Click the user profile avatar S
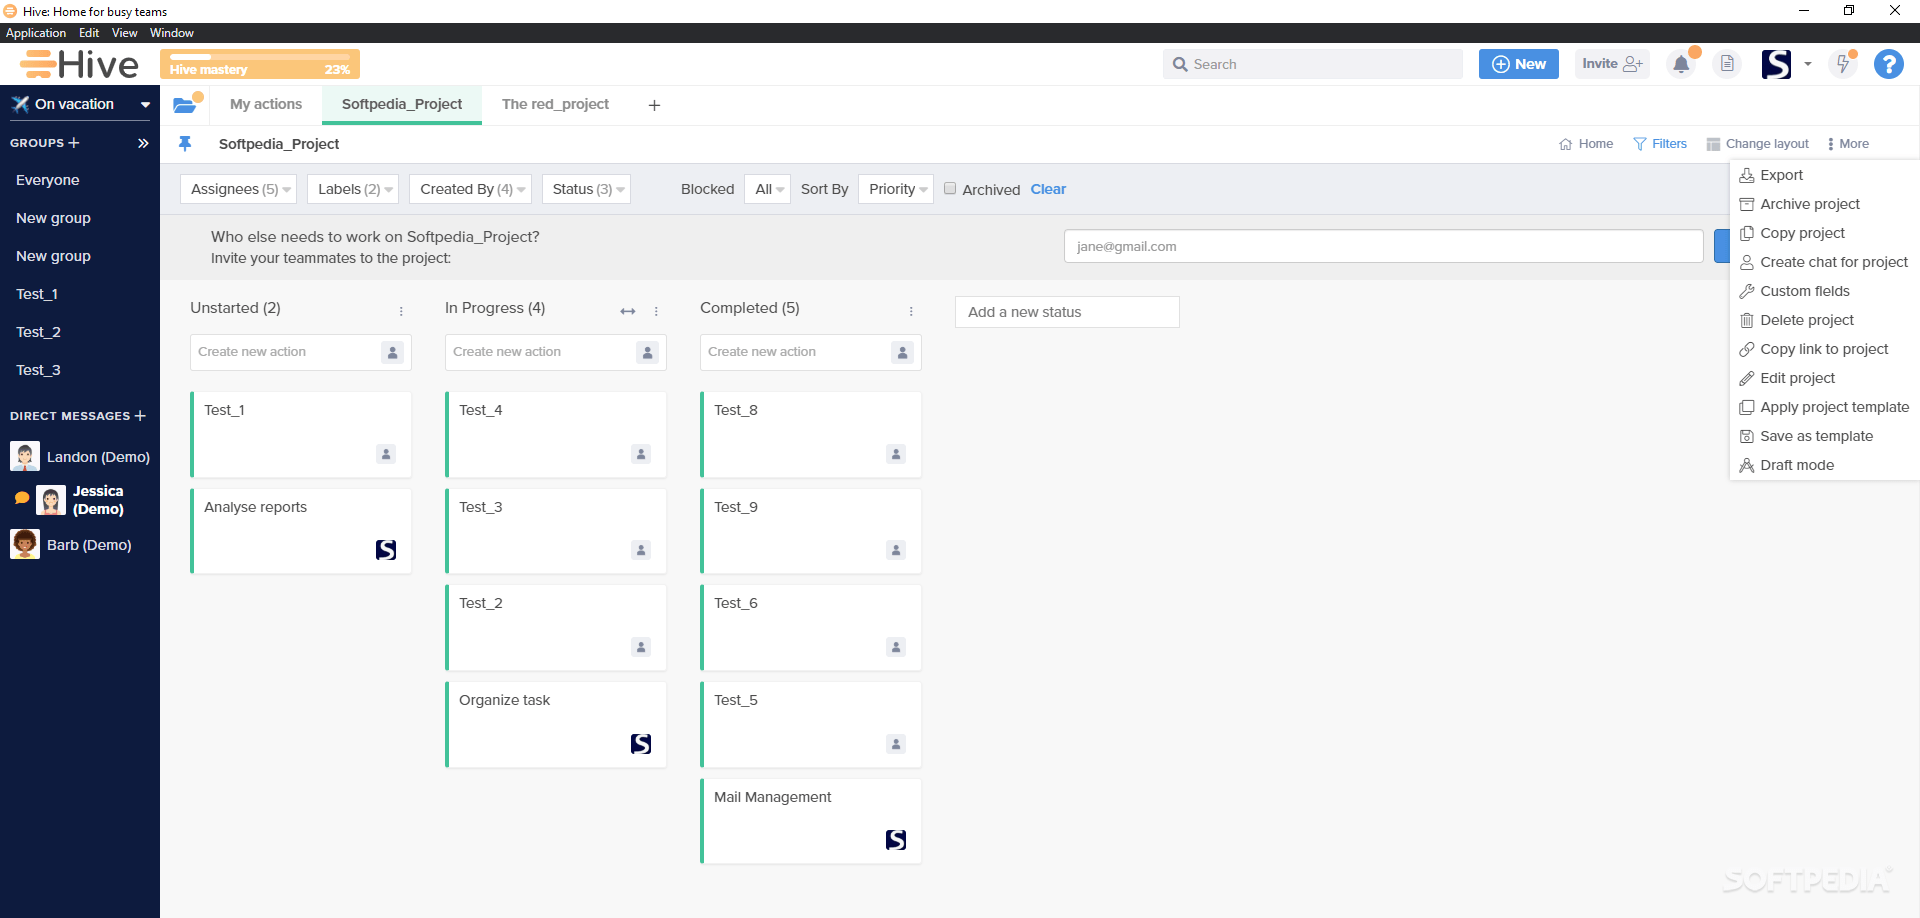The image size is (1920, 918). [1776, 64]
